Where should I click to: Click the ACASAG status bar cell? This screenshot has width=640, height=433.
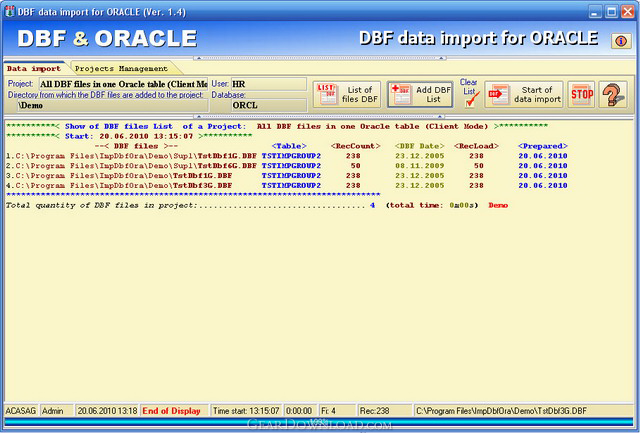[21, 411]
